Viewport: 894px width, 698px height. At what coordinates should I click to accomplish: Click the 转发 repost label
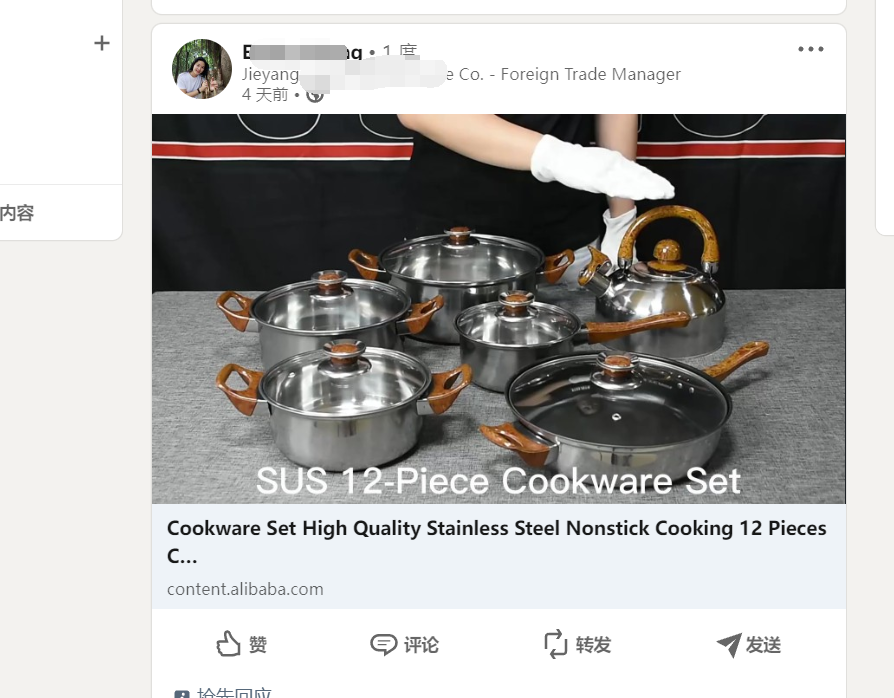pos(593,645)
